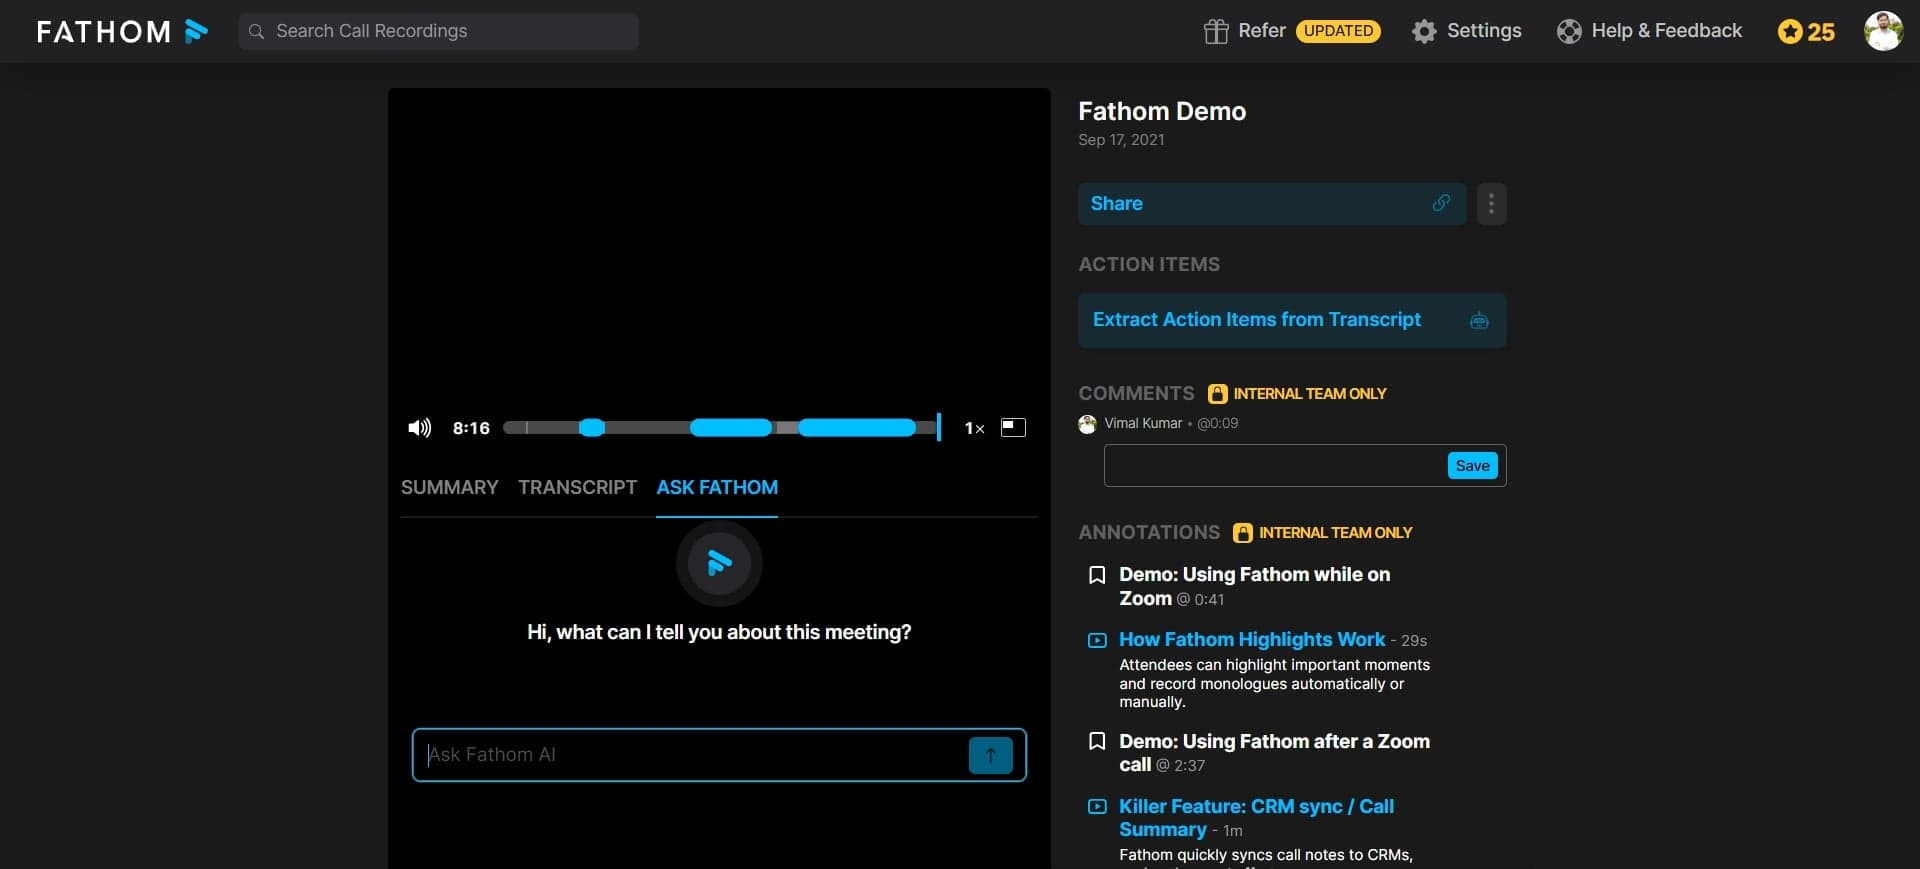Open Demo: Using Fathom after a Zoom call
This screenshot has width=1920, height=869.
tap(1274, 753)
